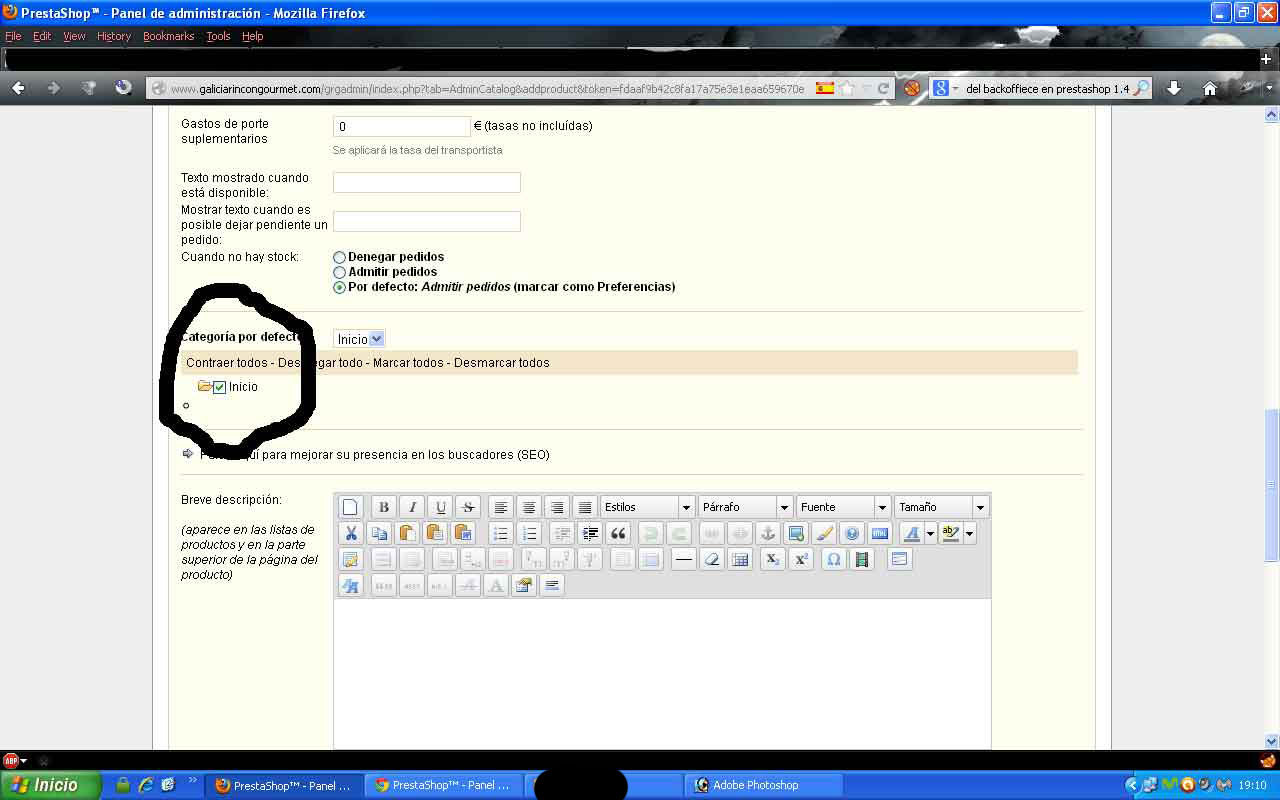Insert a bulleted list

click(x=501, y=533)
